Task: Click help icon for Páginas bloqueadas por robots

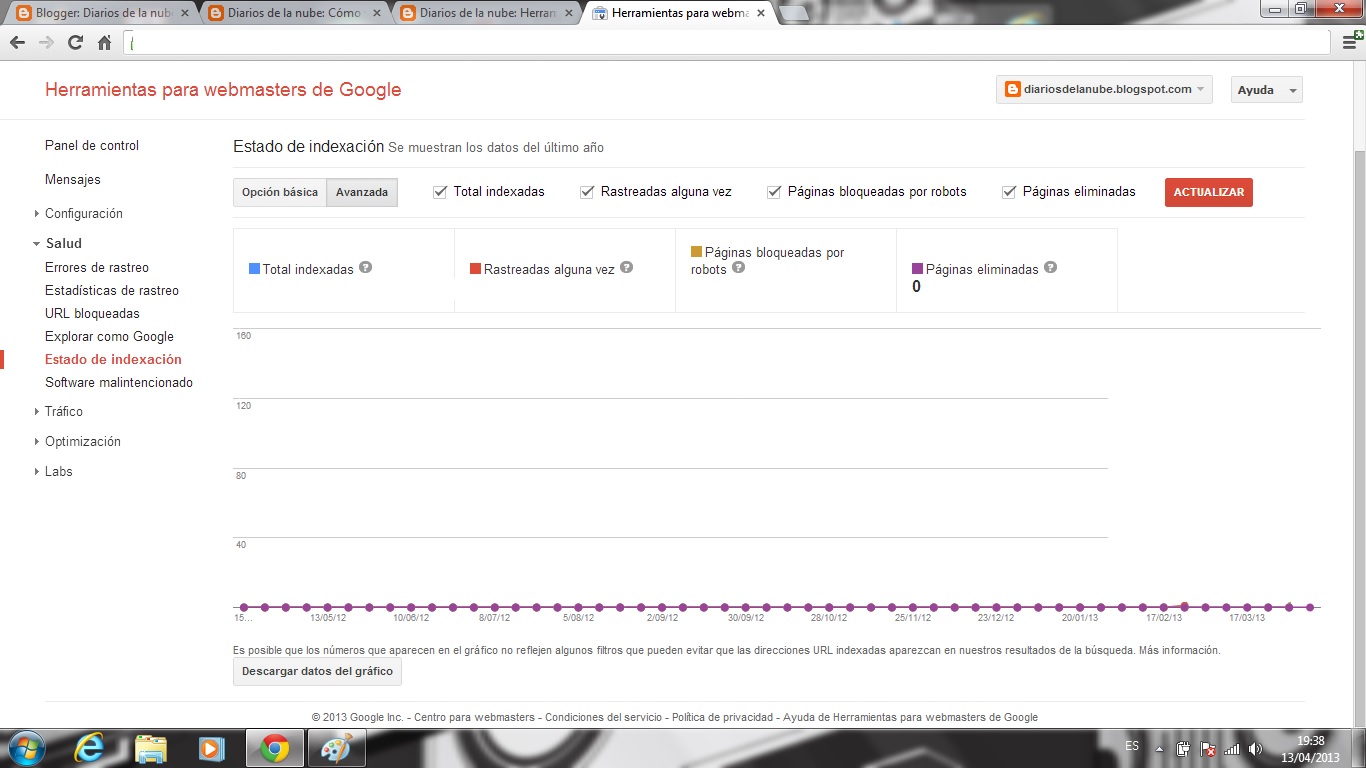Action: [x=738, y=267]
